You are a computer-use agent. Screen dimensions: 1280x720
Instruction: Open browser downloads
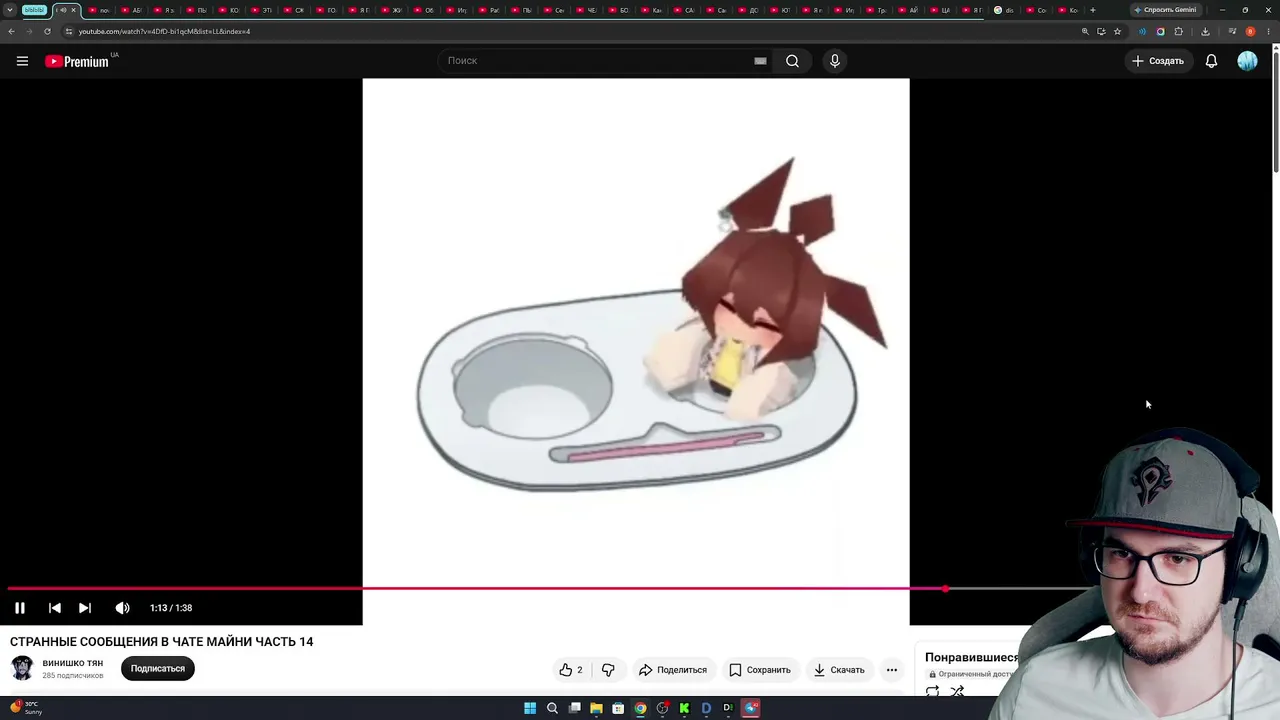tap(1205, 31)
